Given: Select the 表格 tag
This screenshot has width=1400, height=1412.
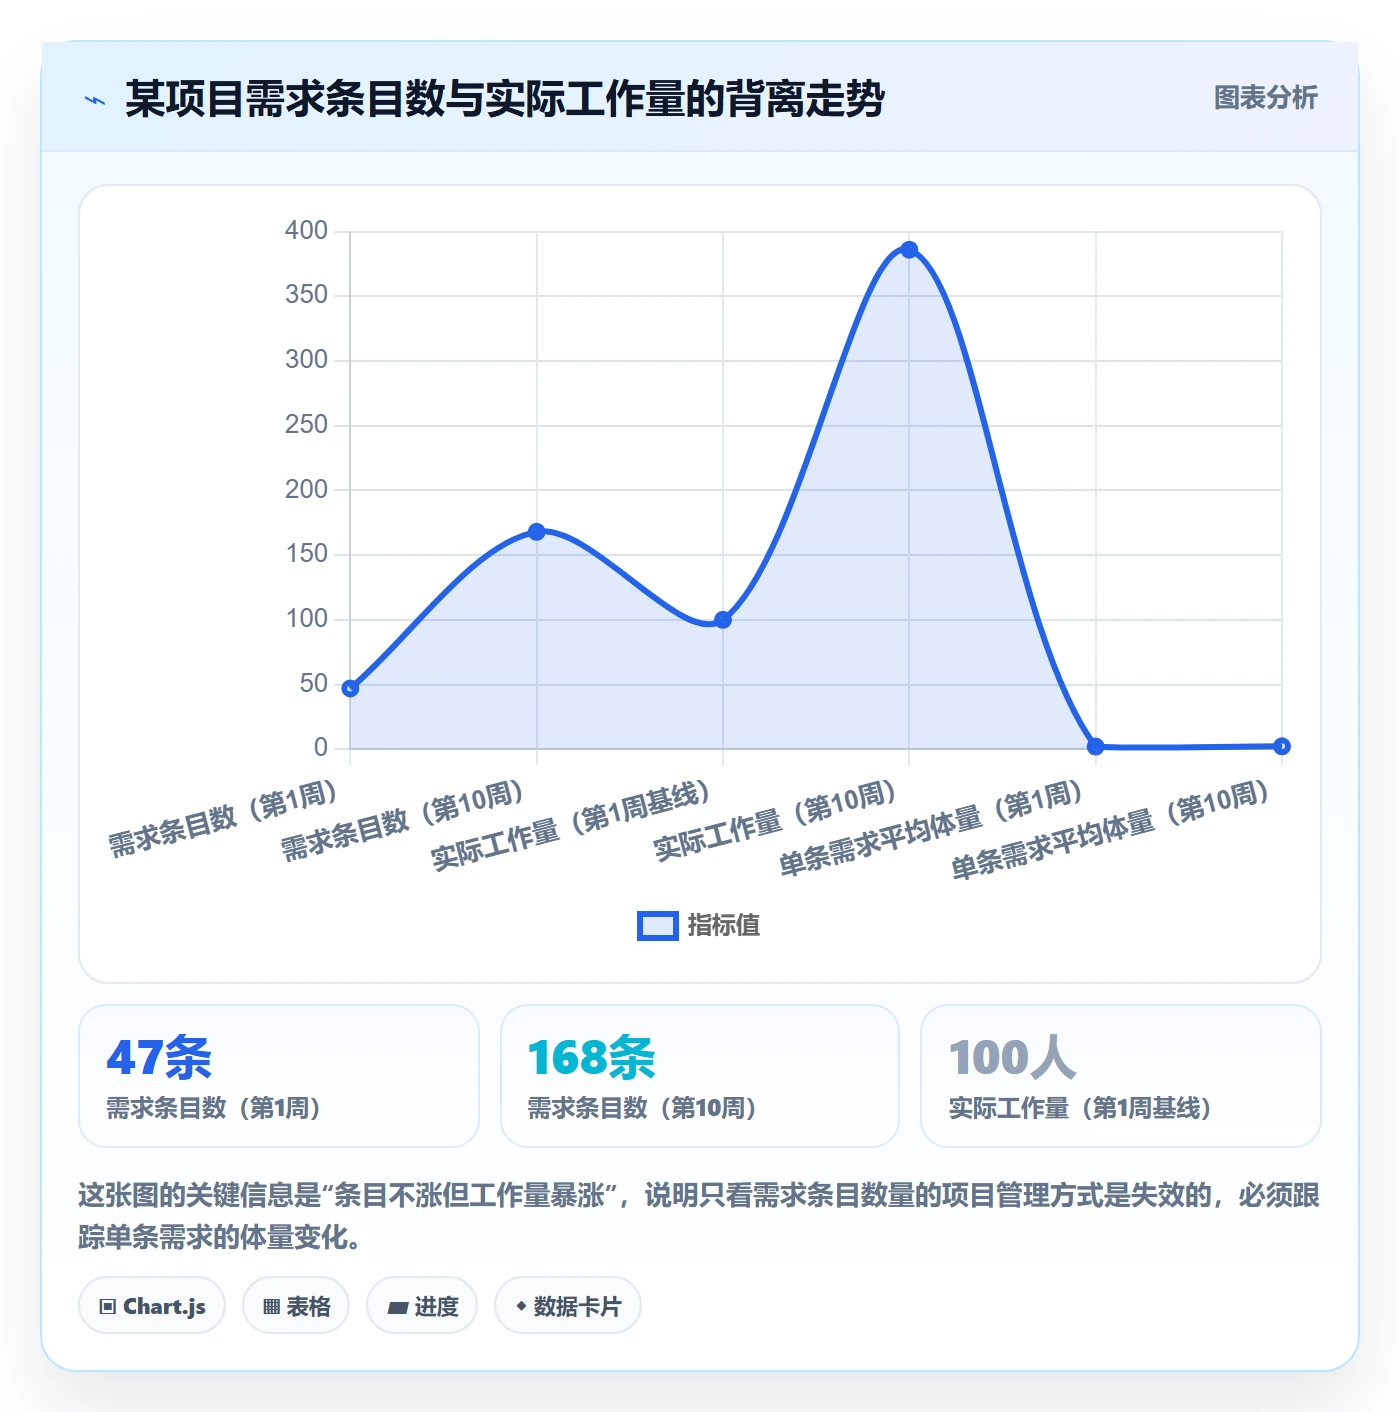Looking at the screenshot, I should [296, 1306].
